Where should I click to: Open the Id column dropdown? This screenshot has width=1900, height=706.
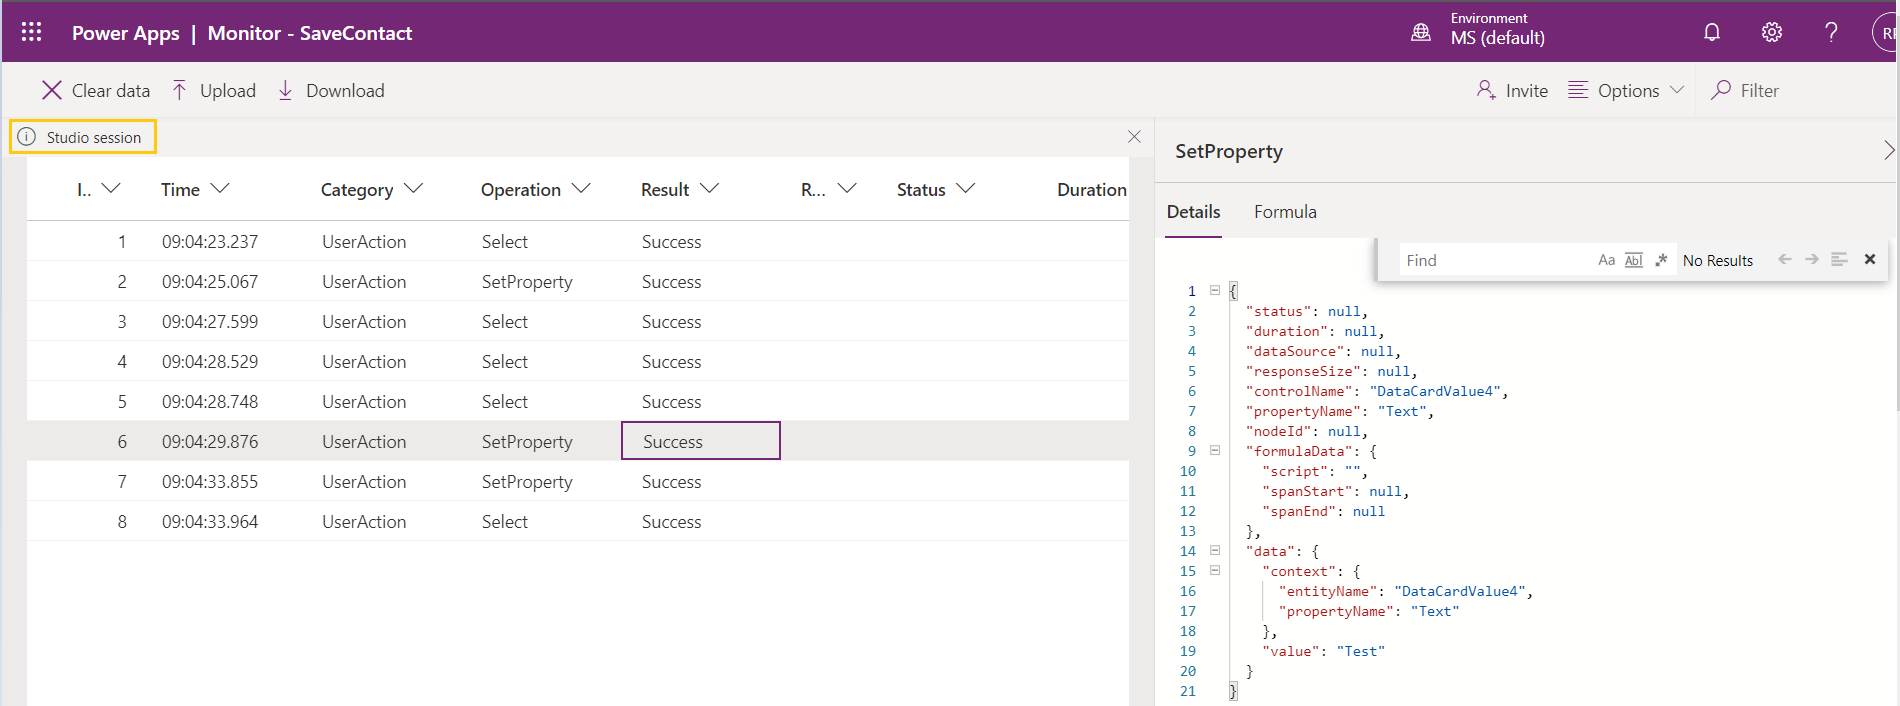click(111, 189)
